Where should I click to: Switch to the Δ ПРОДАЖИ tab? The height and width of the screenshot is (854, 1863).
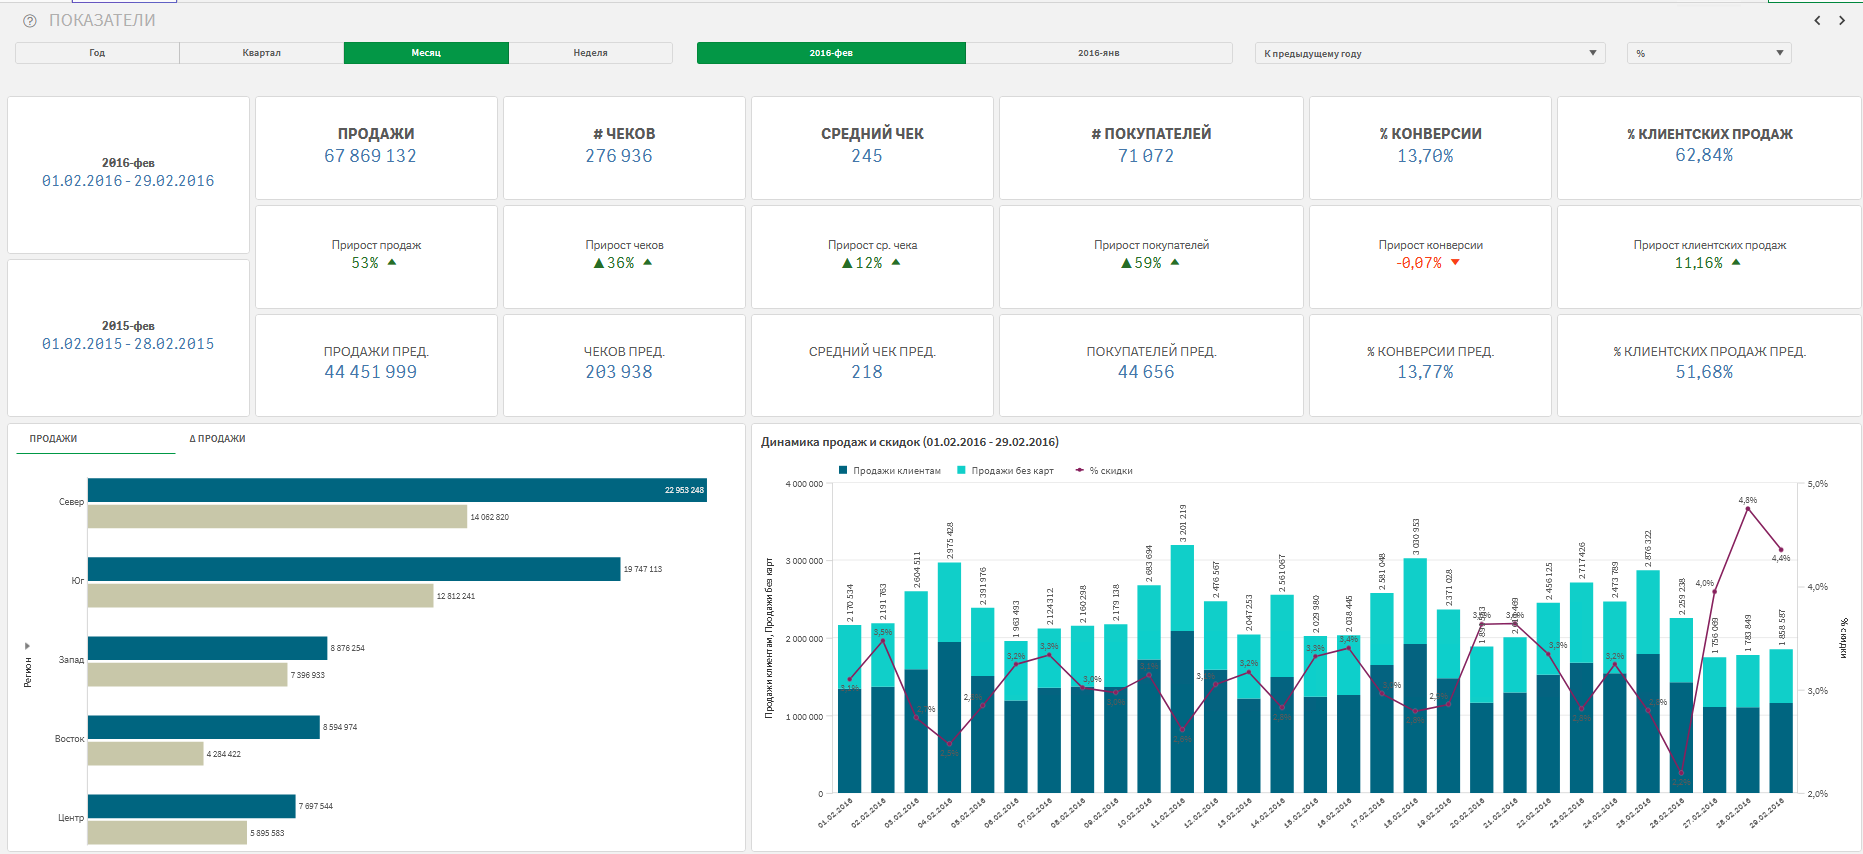point(217,439)
